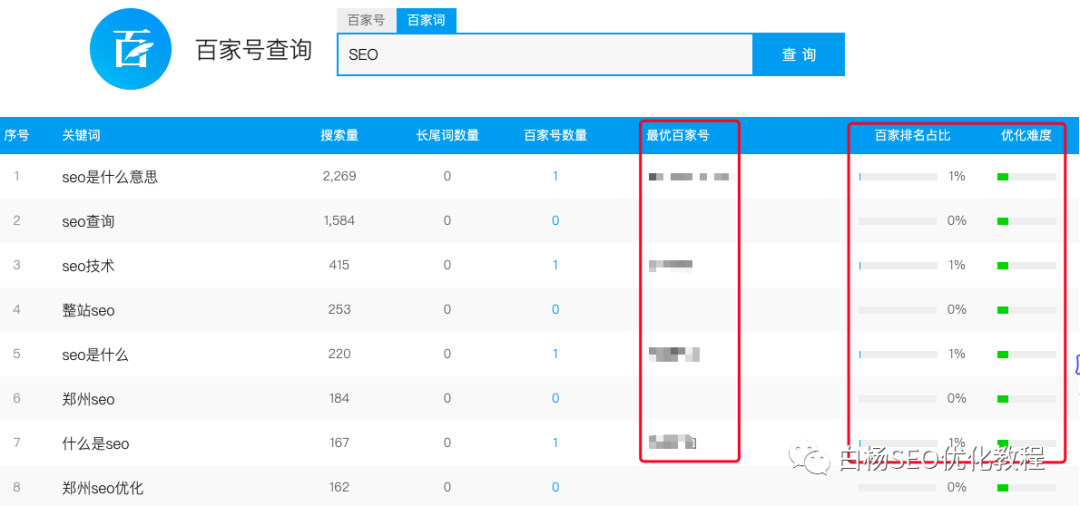
Task: Select keyword seo是什么
Action: (x=95, y=355)
